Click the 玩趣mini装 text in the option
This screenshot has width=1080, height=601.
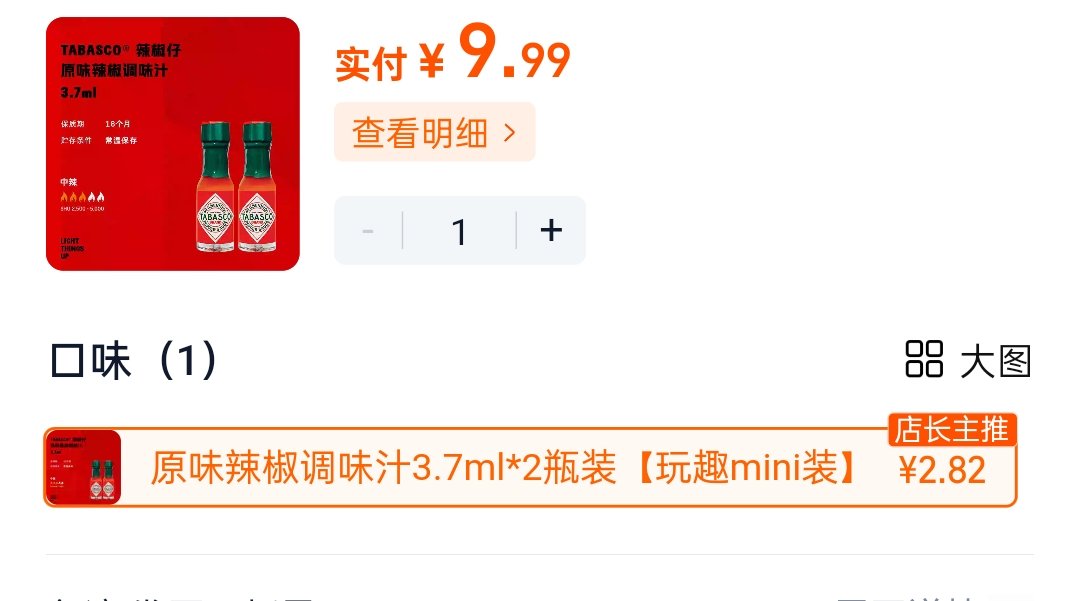coord(747,468)
